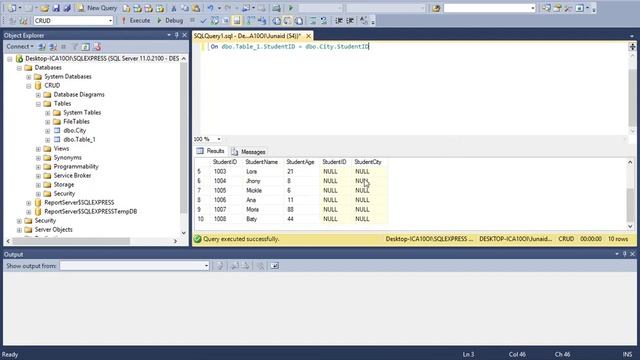
Task: Specify values for template parameters
Action: [363, 20]
